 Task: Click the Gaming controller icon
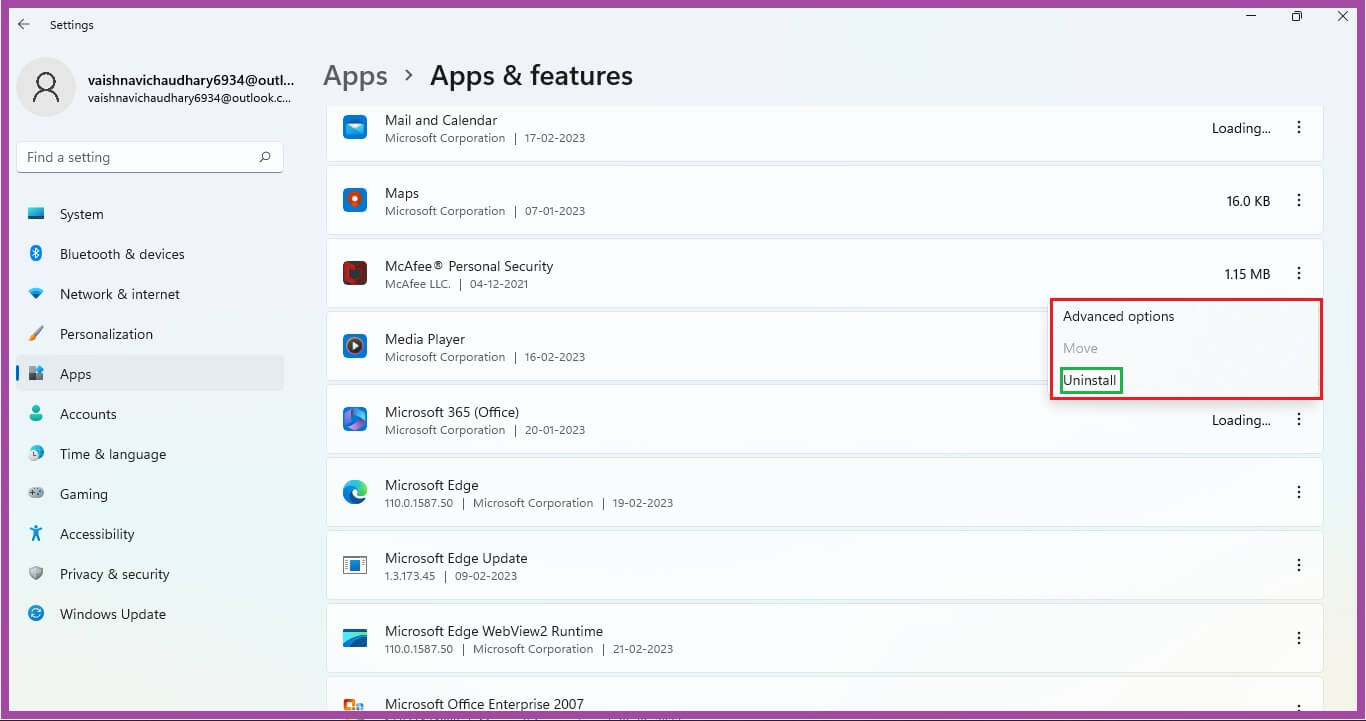pos(36,493)
